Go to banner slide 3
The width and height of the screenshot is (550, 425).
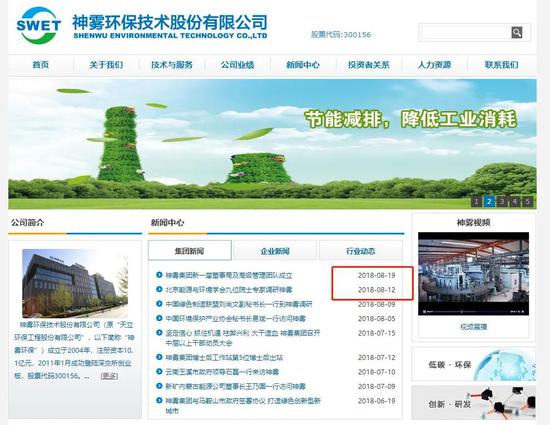click(502, 201)
